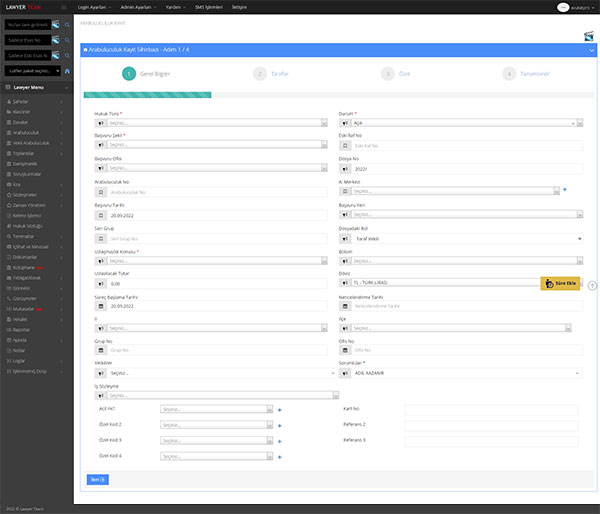Click the search icon beside 'Sadece Eski Esas No' box
Screen dimensions: 600x514
(x=67, y=55)
